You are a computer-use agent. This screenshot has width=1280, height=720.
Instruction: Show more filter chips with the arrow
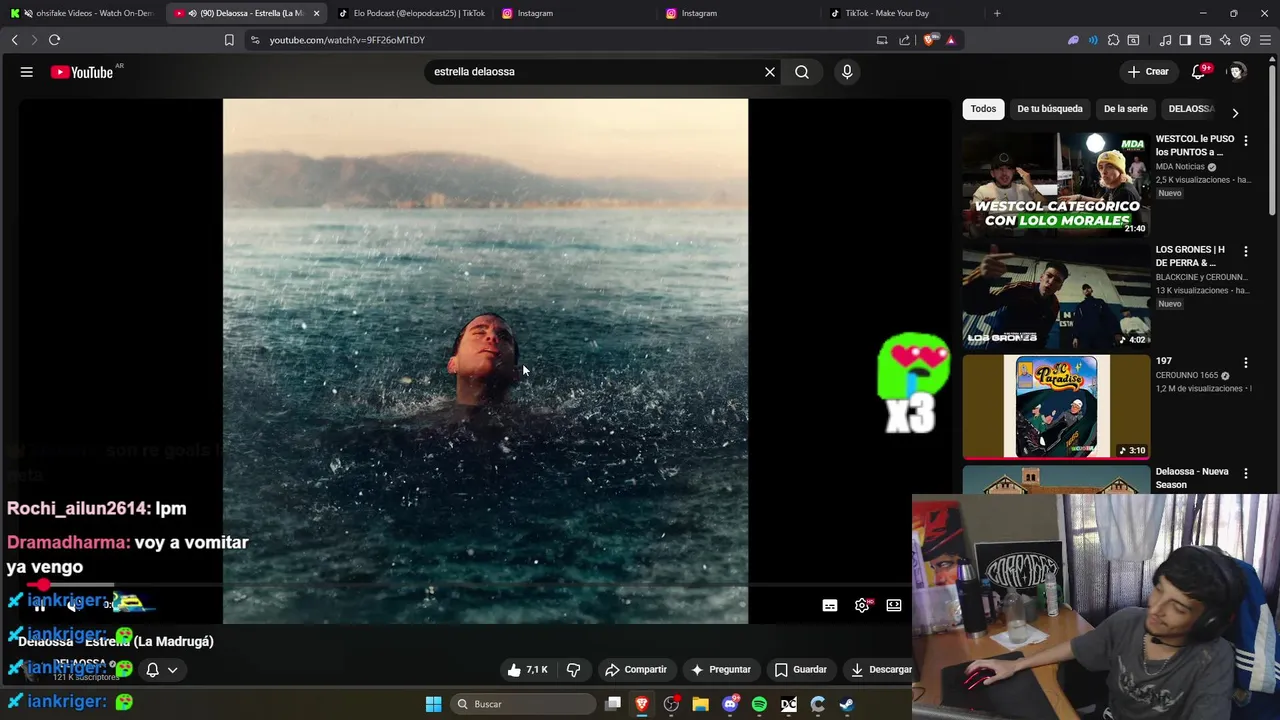point(1235,113)
